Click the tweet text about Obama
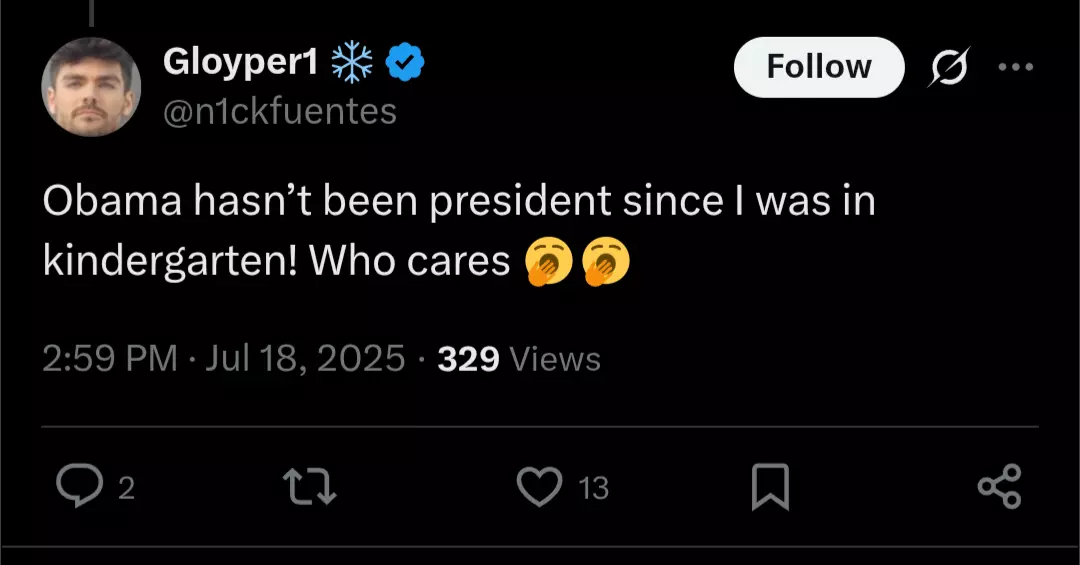Screen dimensions: 1080x565 click(x=459, y=231)
